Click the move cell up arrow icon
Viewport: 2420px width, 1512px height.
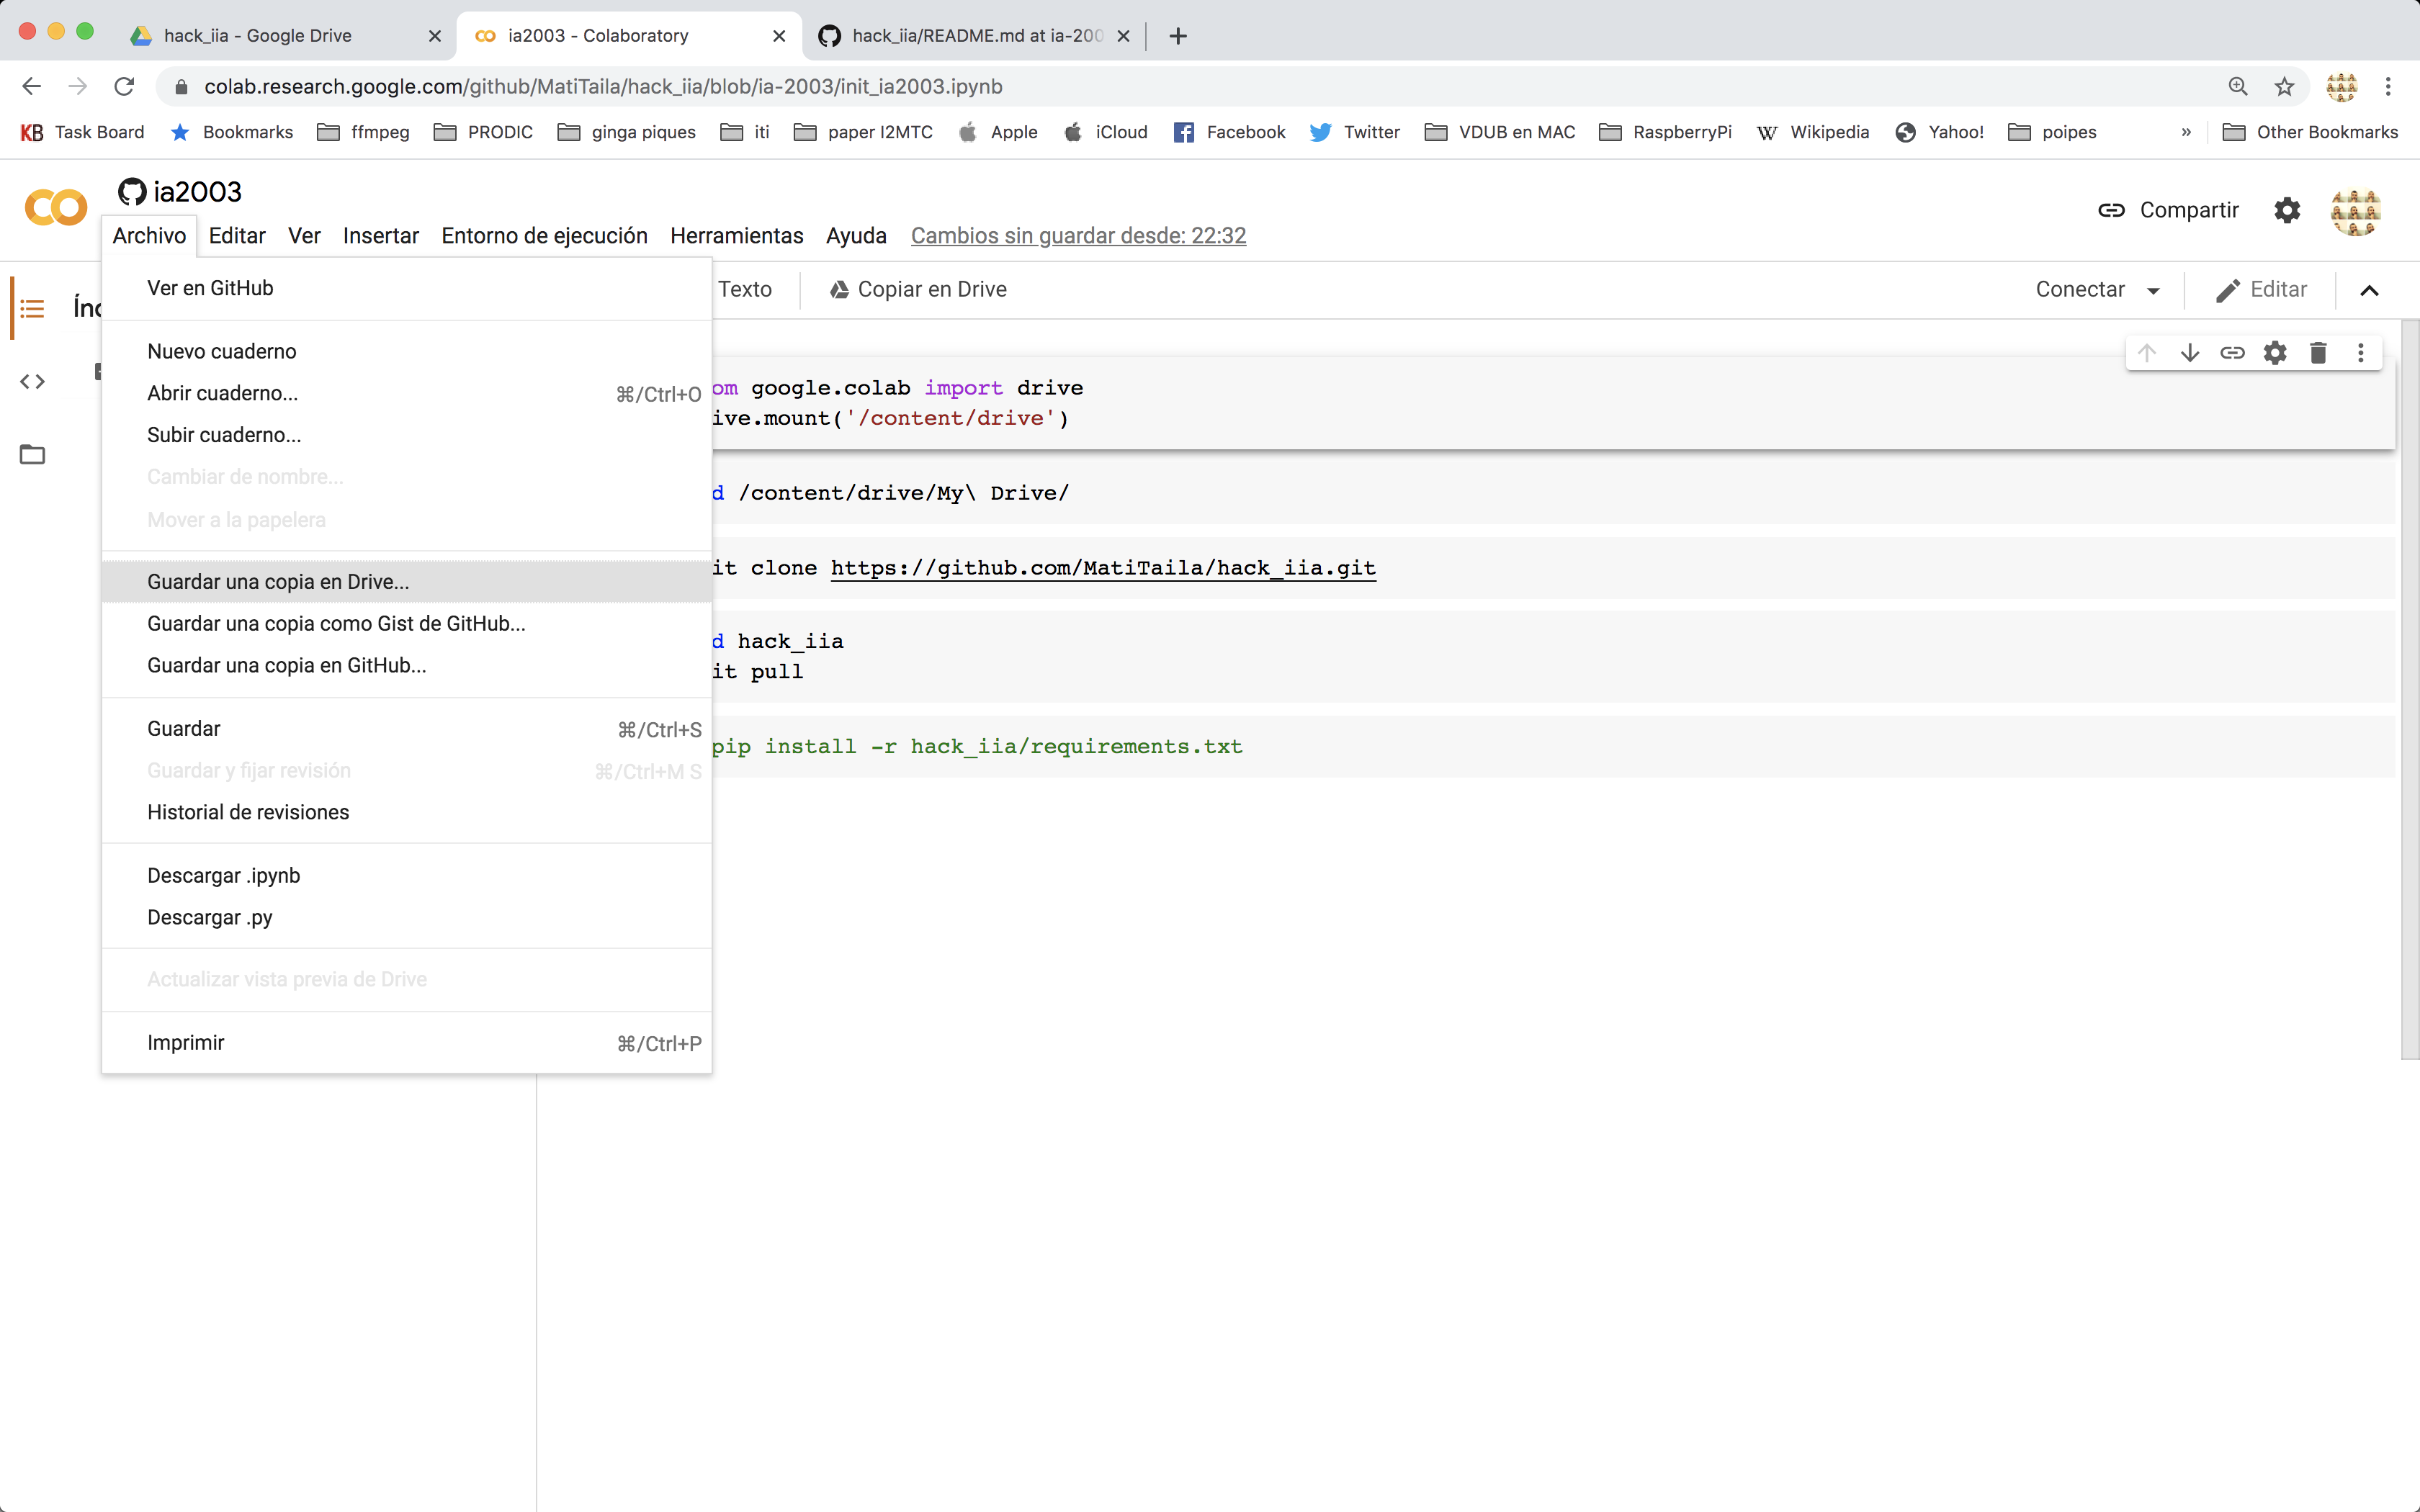click(2146, 354)
